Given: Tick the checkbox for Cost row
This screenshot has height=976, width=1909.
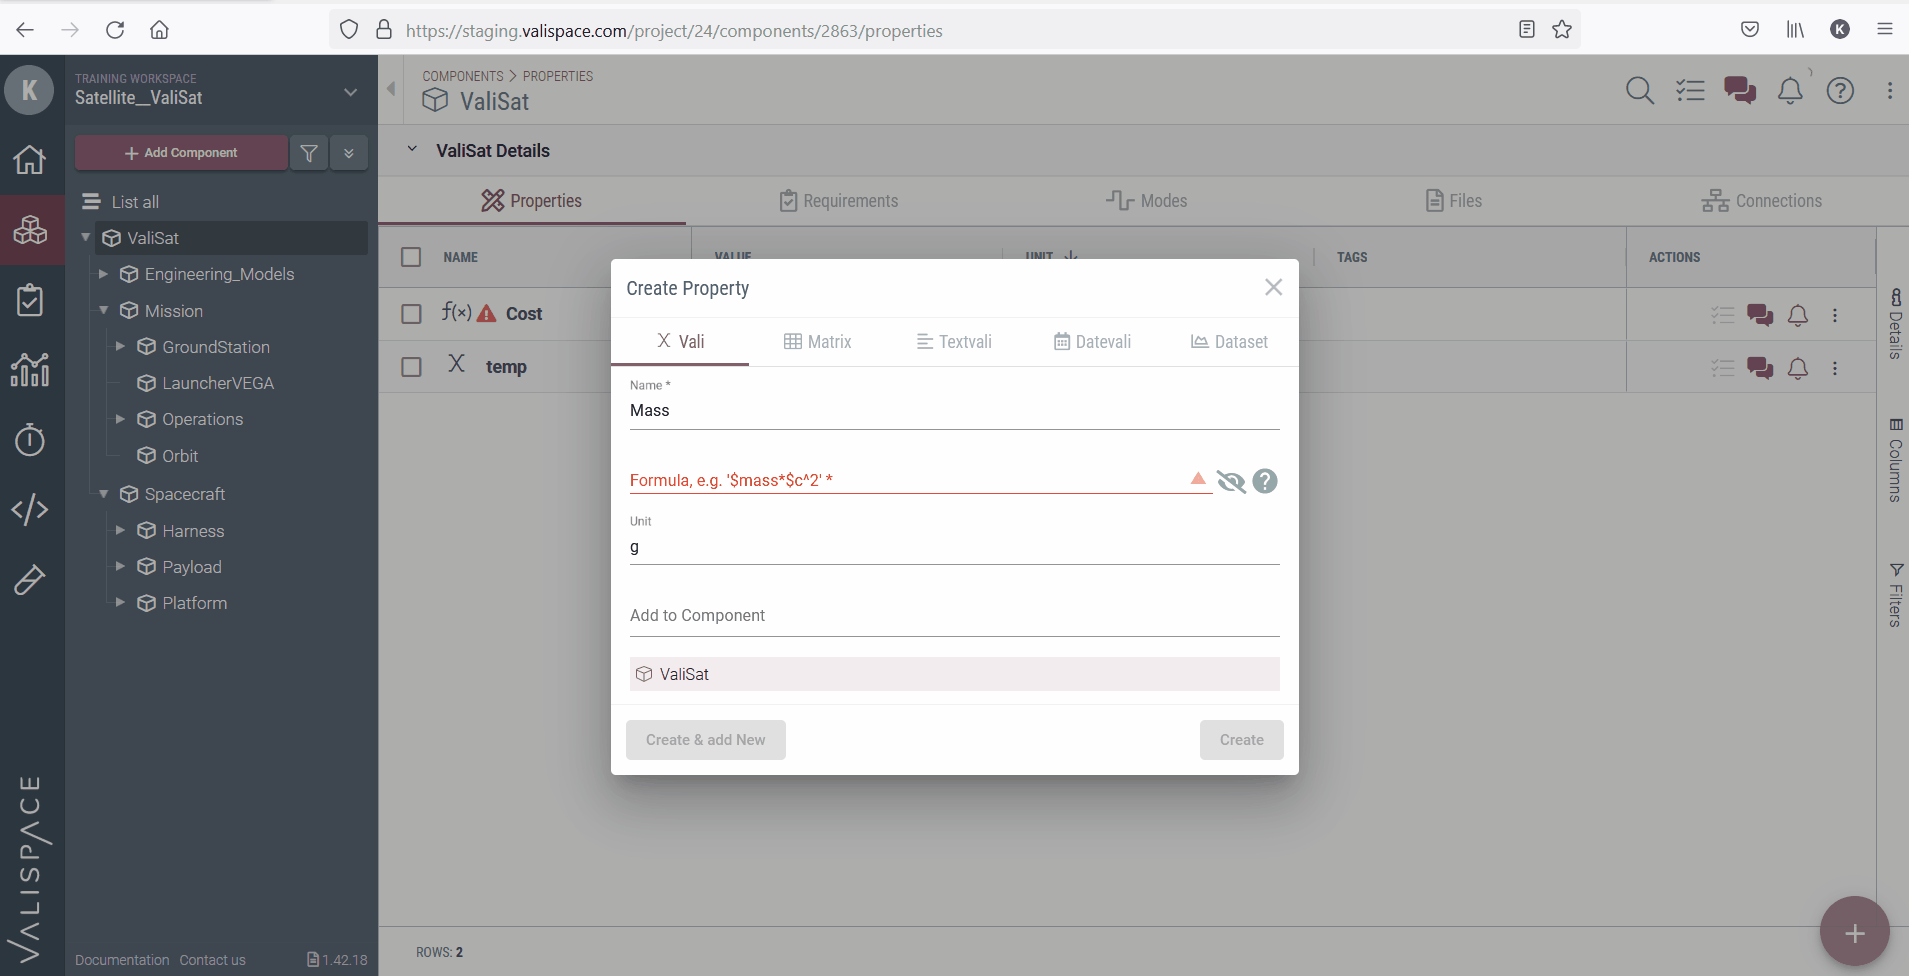Looking at the screenshot, I should click(411, 314).
